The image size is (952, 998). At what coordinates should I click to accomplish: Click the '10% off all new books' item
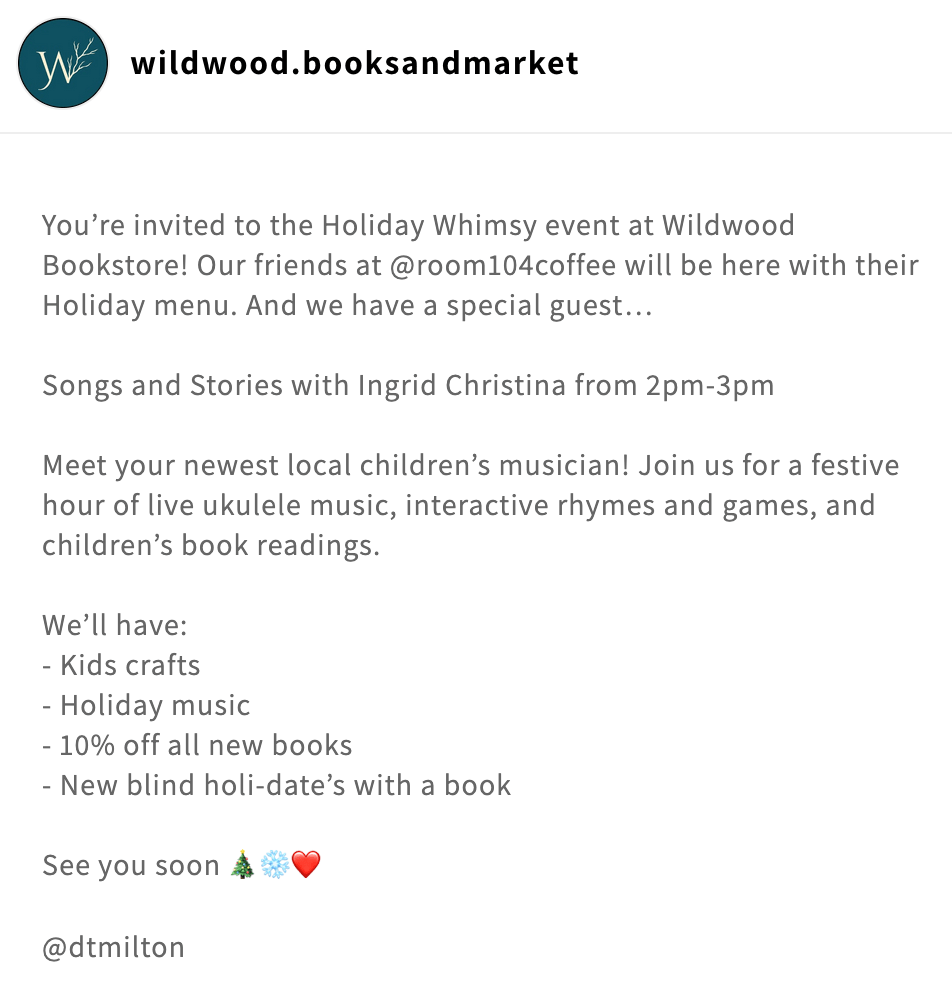pos(206,746)
